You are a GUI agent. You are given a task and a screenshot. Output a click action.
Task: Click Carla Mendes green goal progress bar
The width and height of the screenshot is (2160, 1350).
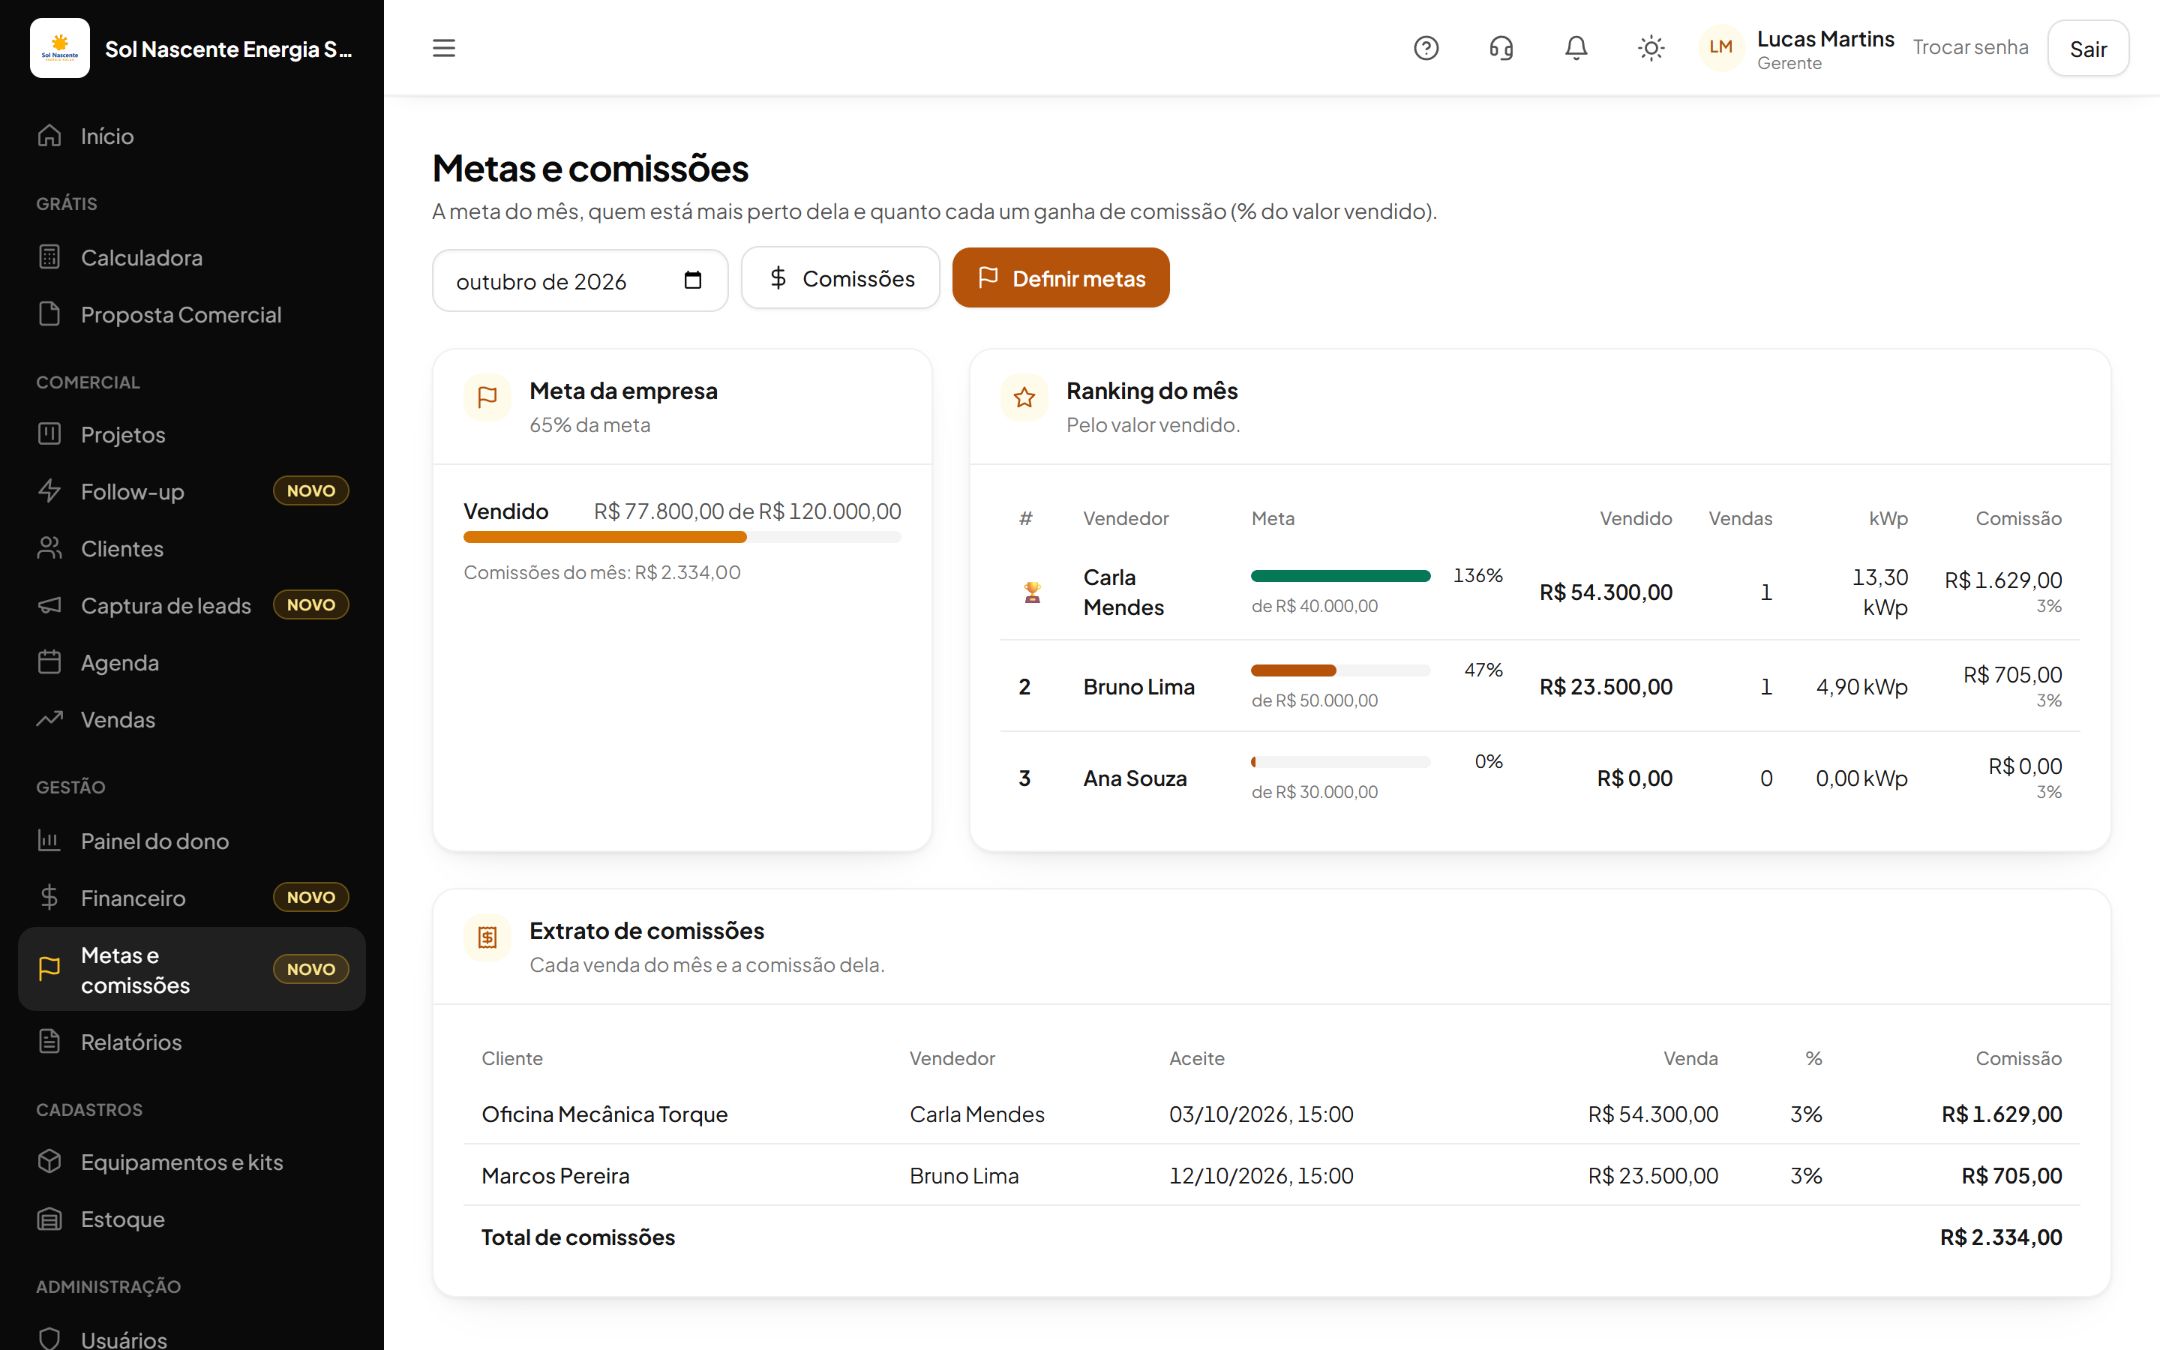[x=1341, y=576]
